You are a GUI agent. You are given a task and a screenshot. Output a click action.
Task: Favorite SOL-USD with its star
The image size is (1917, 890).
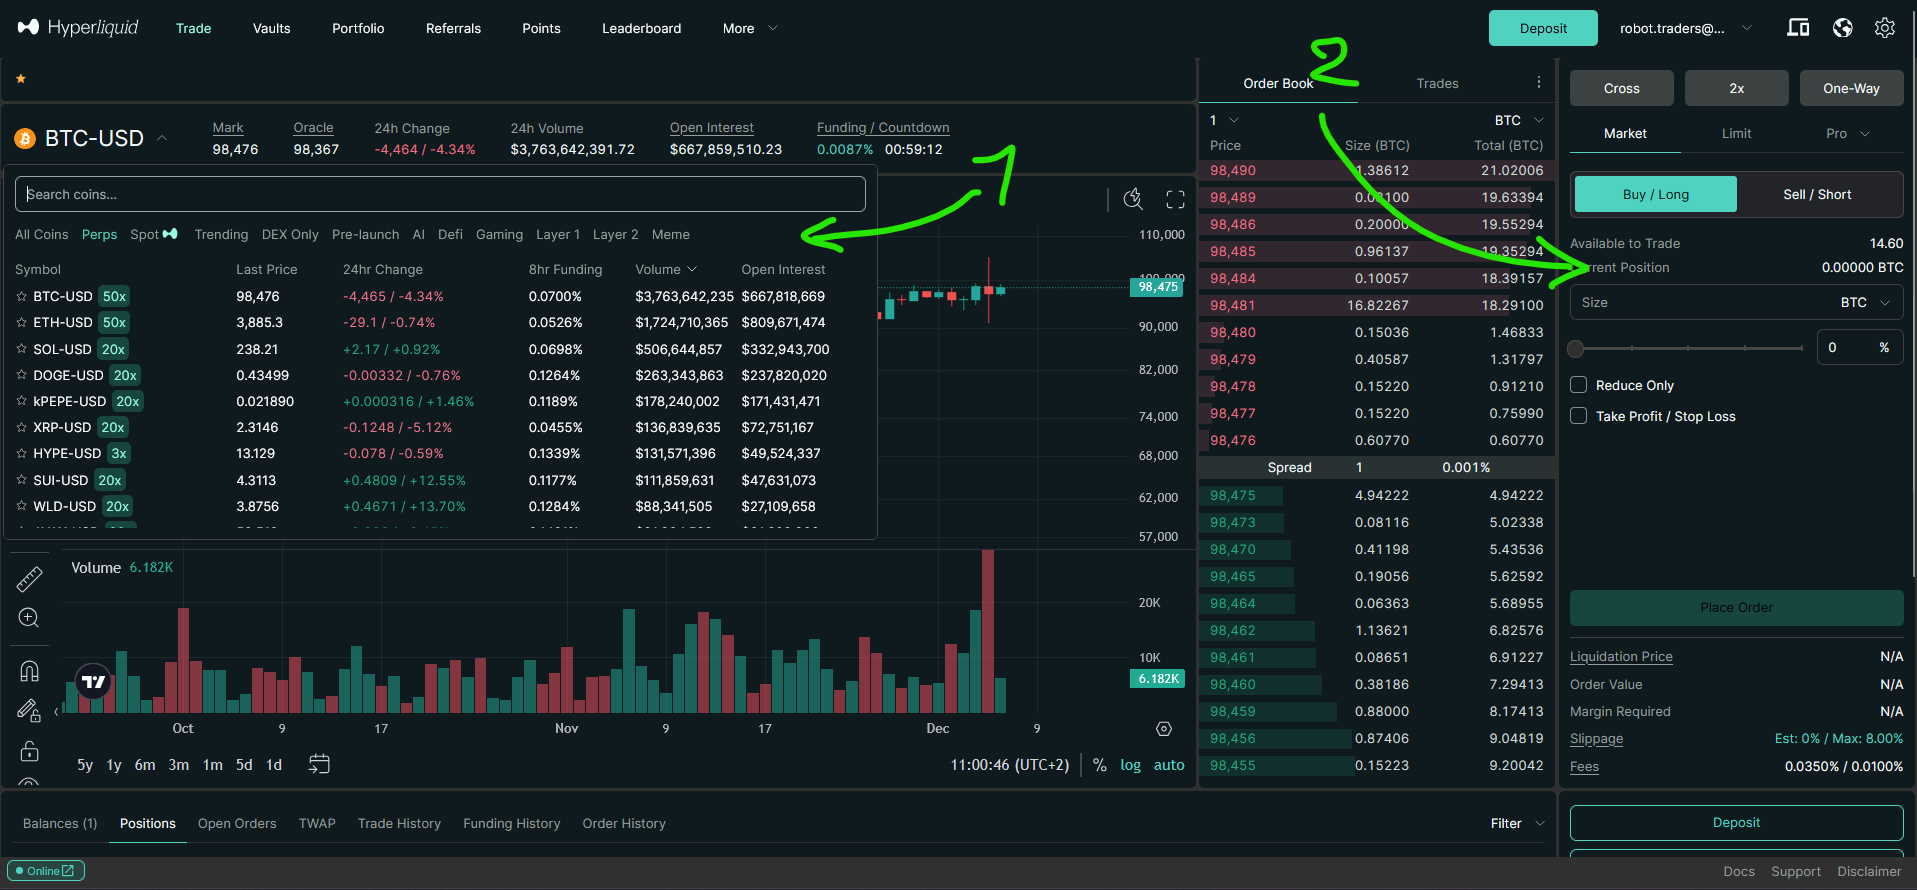[x=22, y=349]
